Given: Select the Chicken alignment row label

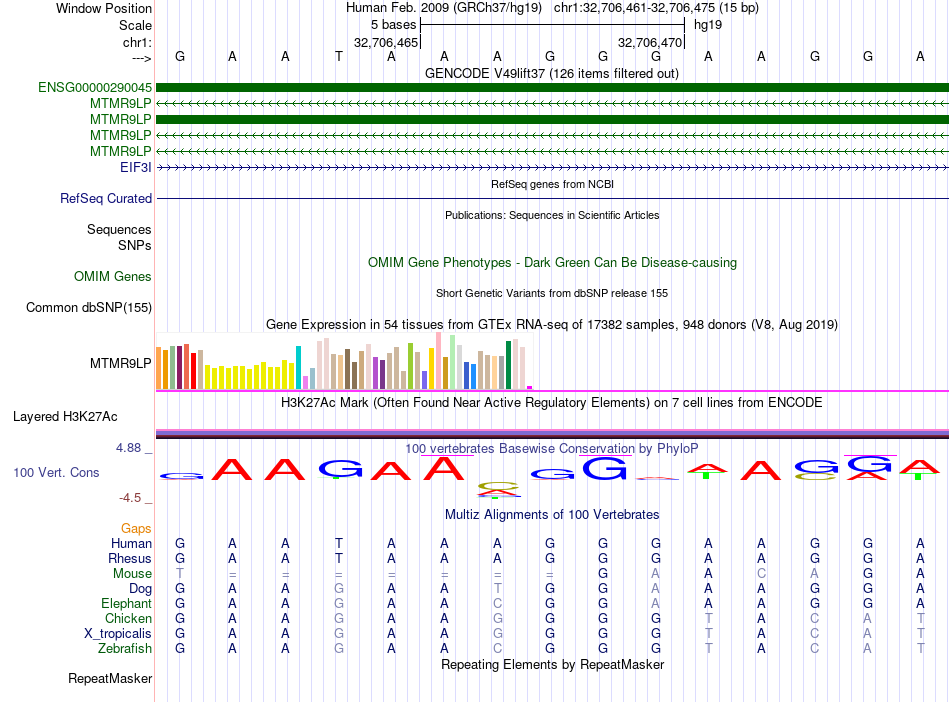Looking at the screenshot, I should (128, 618).
